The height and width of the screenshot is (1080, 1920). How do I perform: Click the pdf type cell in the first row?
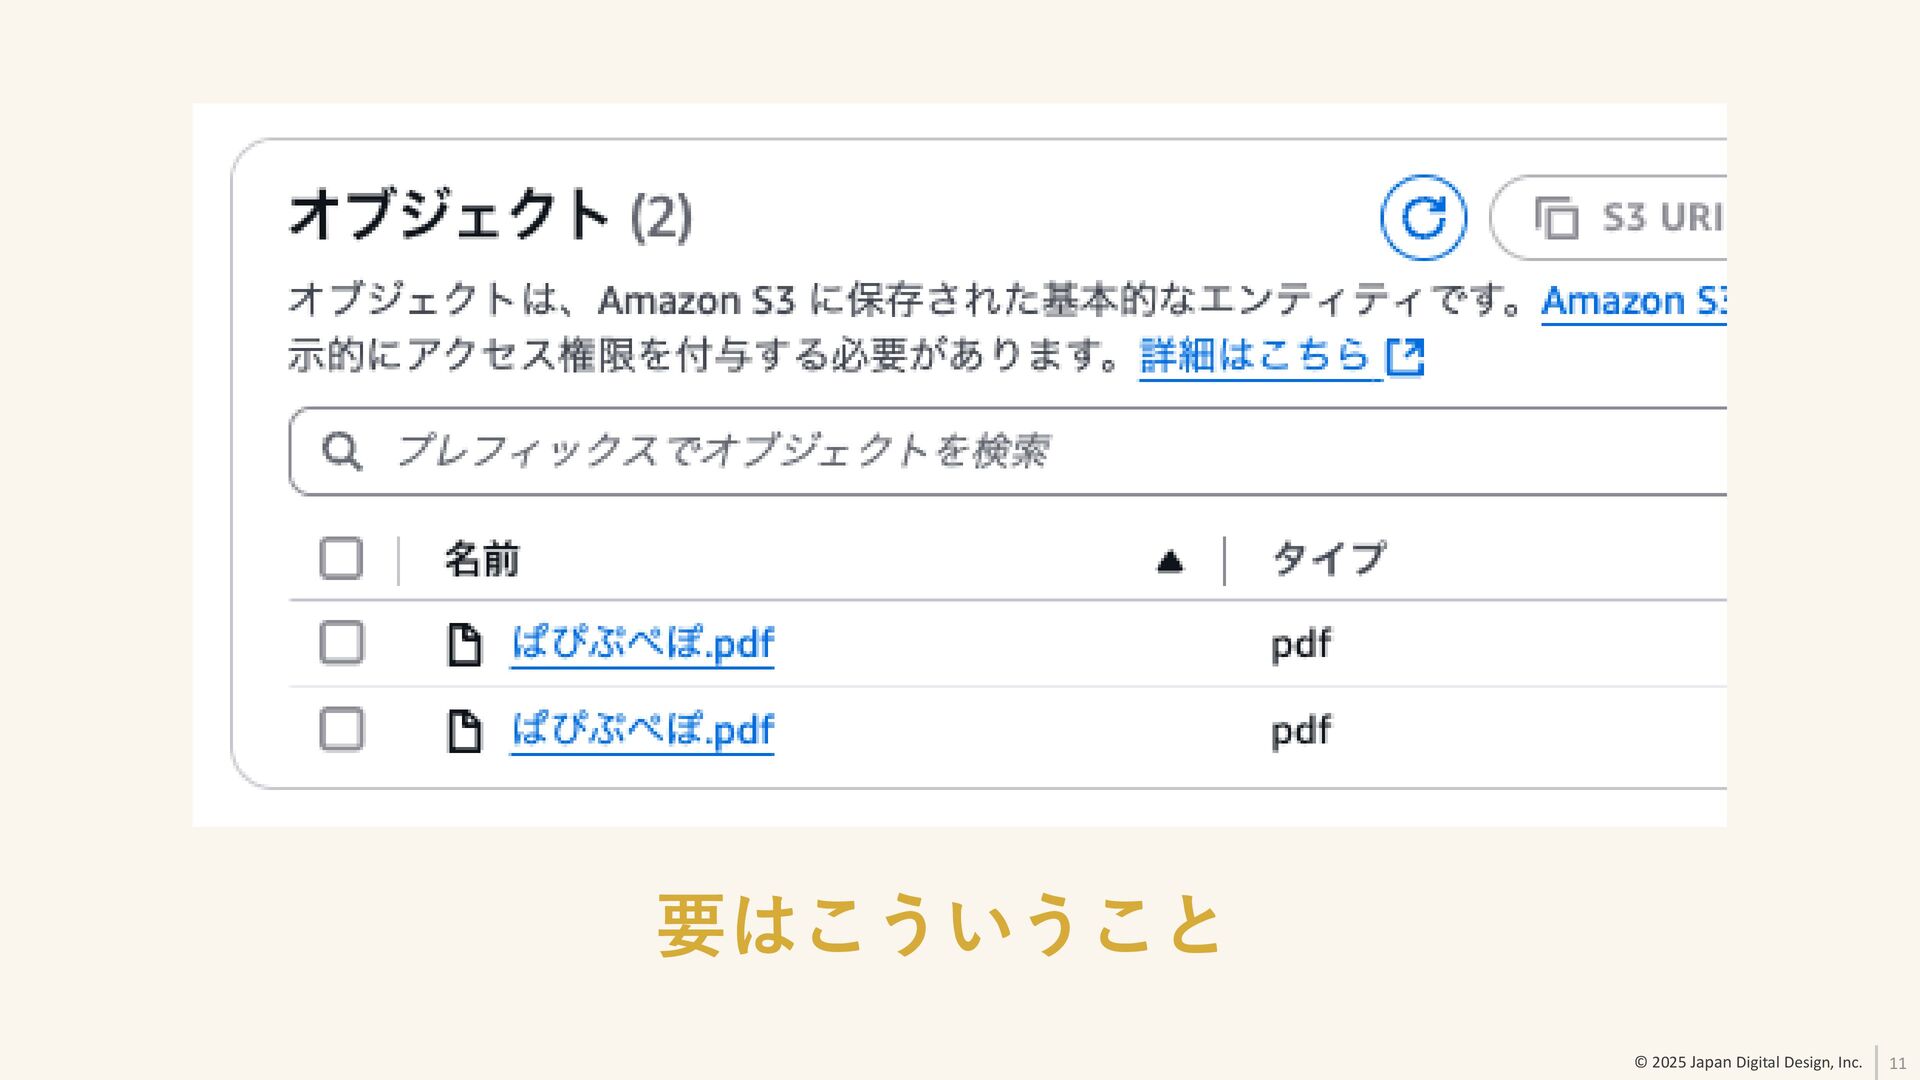pos(1300,644)
